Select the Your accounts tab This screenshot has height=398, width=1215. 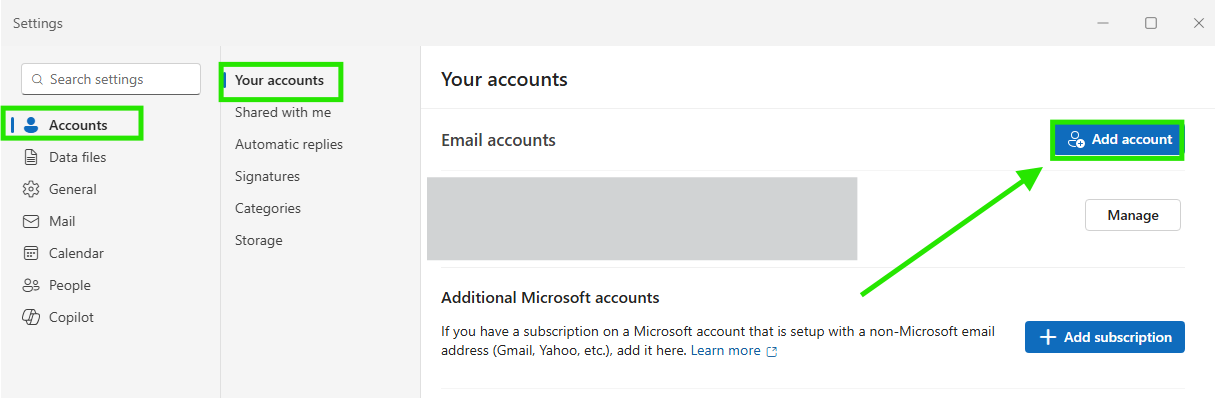(280, 80)
